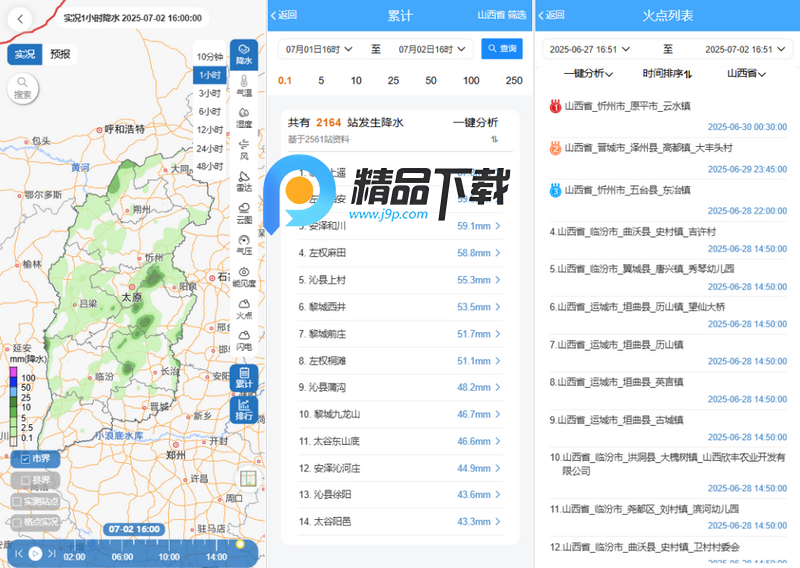The height and width of the screenshot is (568, 800).
Task: Open fire list start date 2025-06-27 16:51
Action: click(589, 50)
